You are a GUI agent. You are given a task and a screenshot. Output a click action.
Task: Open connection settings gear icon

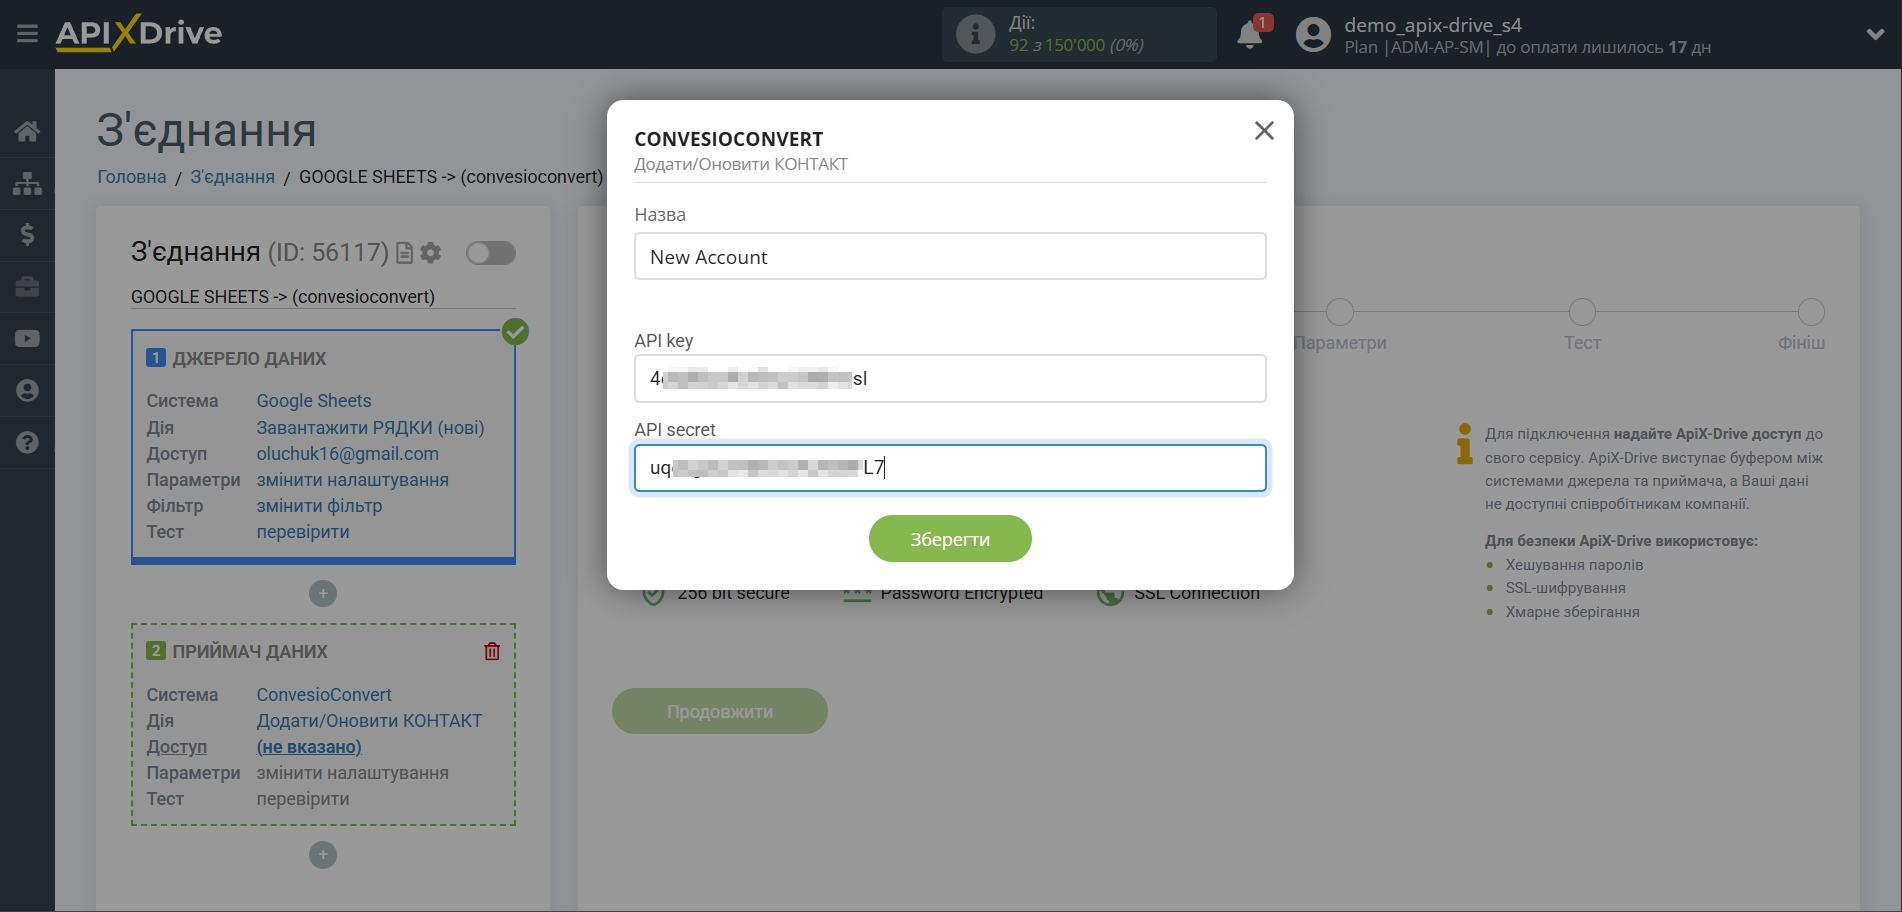(431, 253)
